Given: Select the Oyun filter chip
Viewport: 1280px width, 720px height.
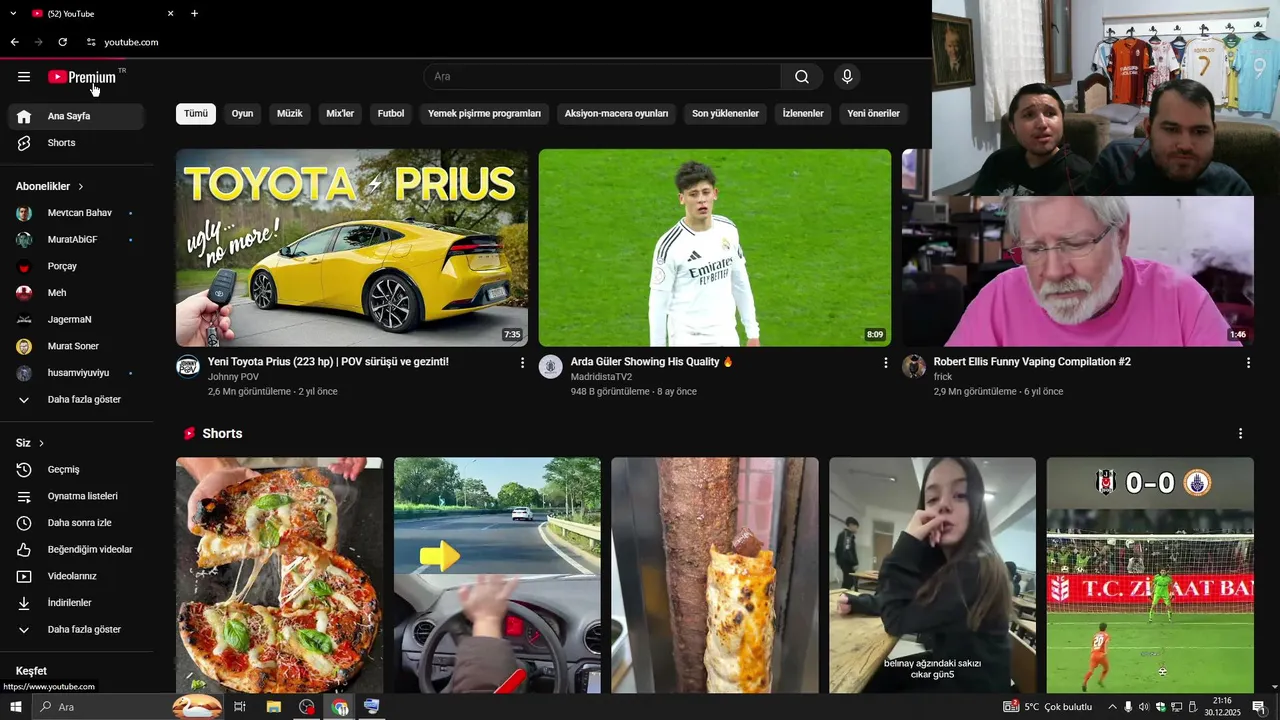Looking at the screenshot, I should (x=242, y=114).
